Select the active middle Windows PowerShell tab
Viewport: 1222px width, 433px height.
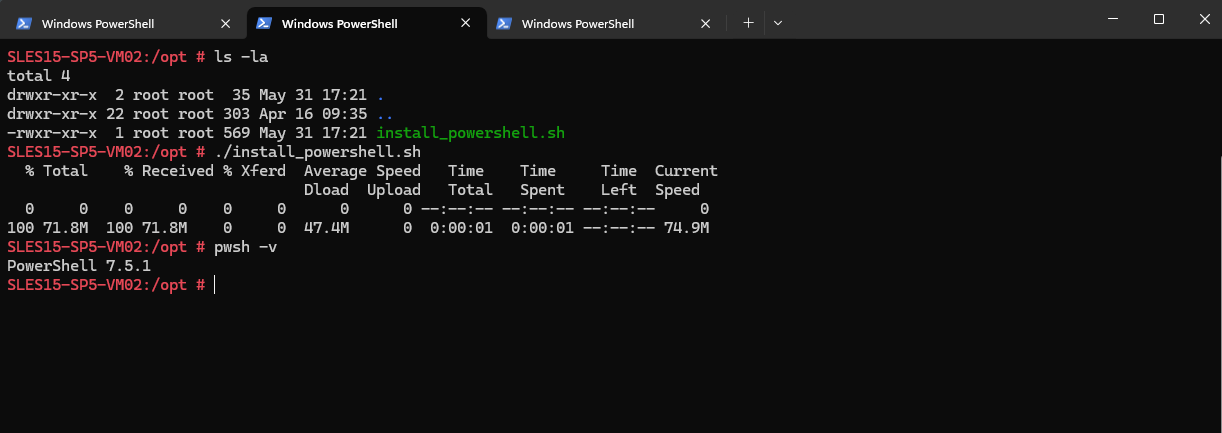coord(366,23)
